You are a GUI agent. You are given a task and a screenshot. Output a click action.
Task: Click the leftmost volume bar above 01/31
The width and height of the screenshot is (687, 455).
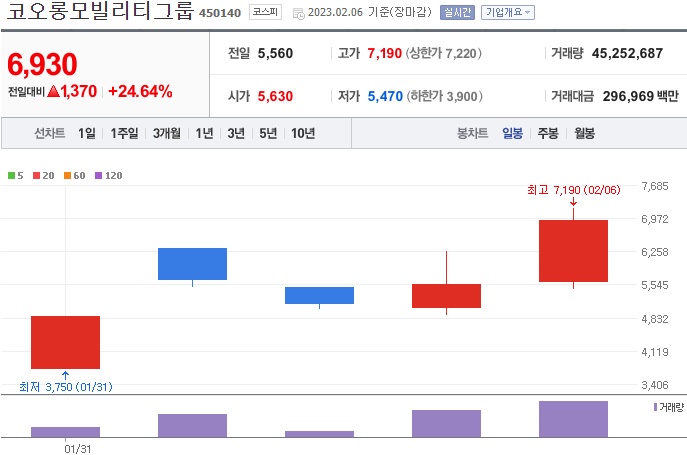pyautogui.click(x=65, y=432)
